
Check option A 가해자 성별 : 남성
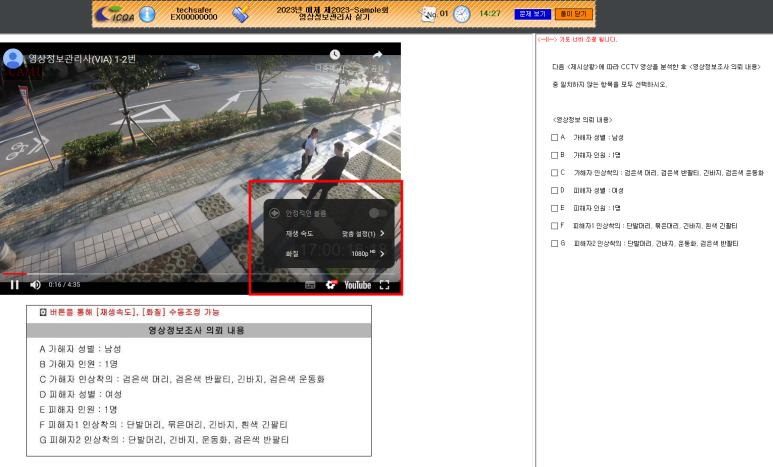click(x=554, y=138)
